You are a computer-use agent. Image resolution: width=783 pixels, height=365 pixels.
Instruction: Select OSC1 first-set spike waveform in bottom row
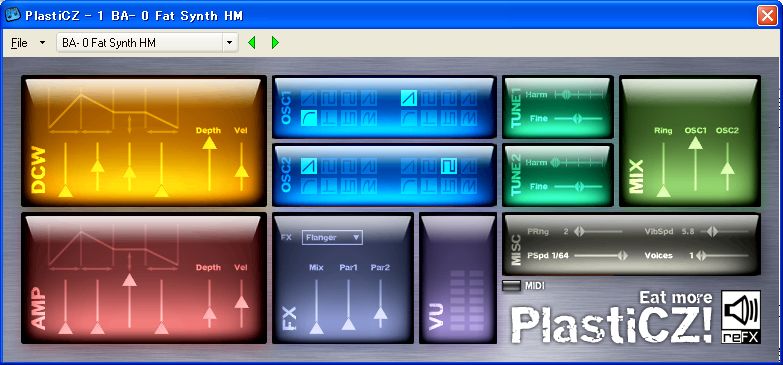coord(329,118)
